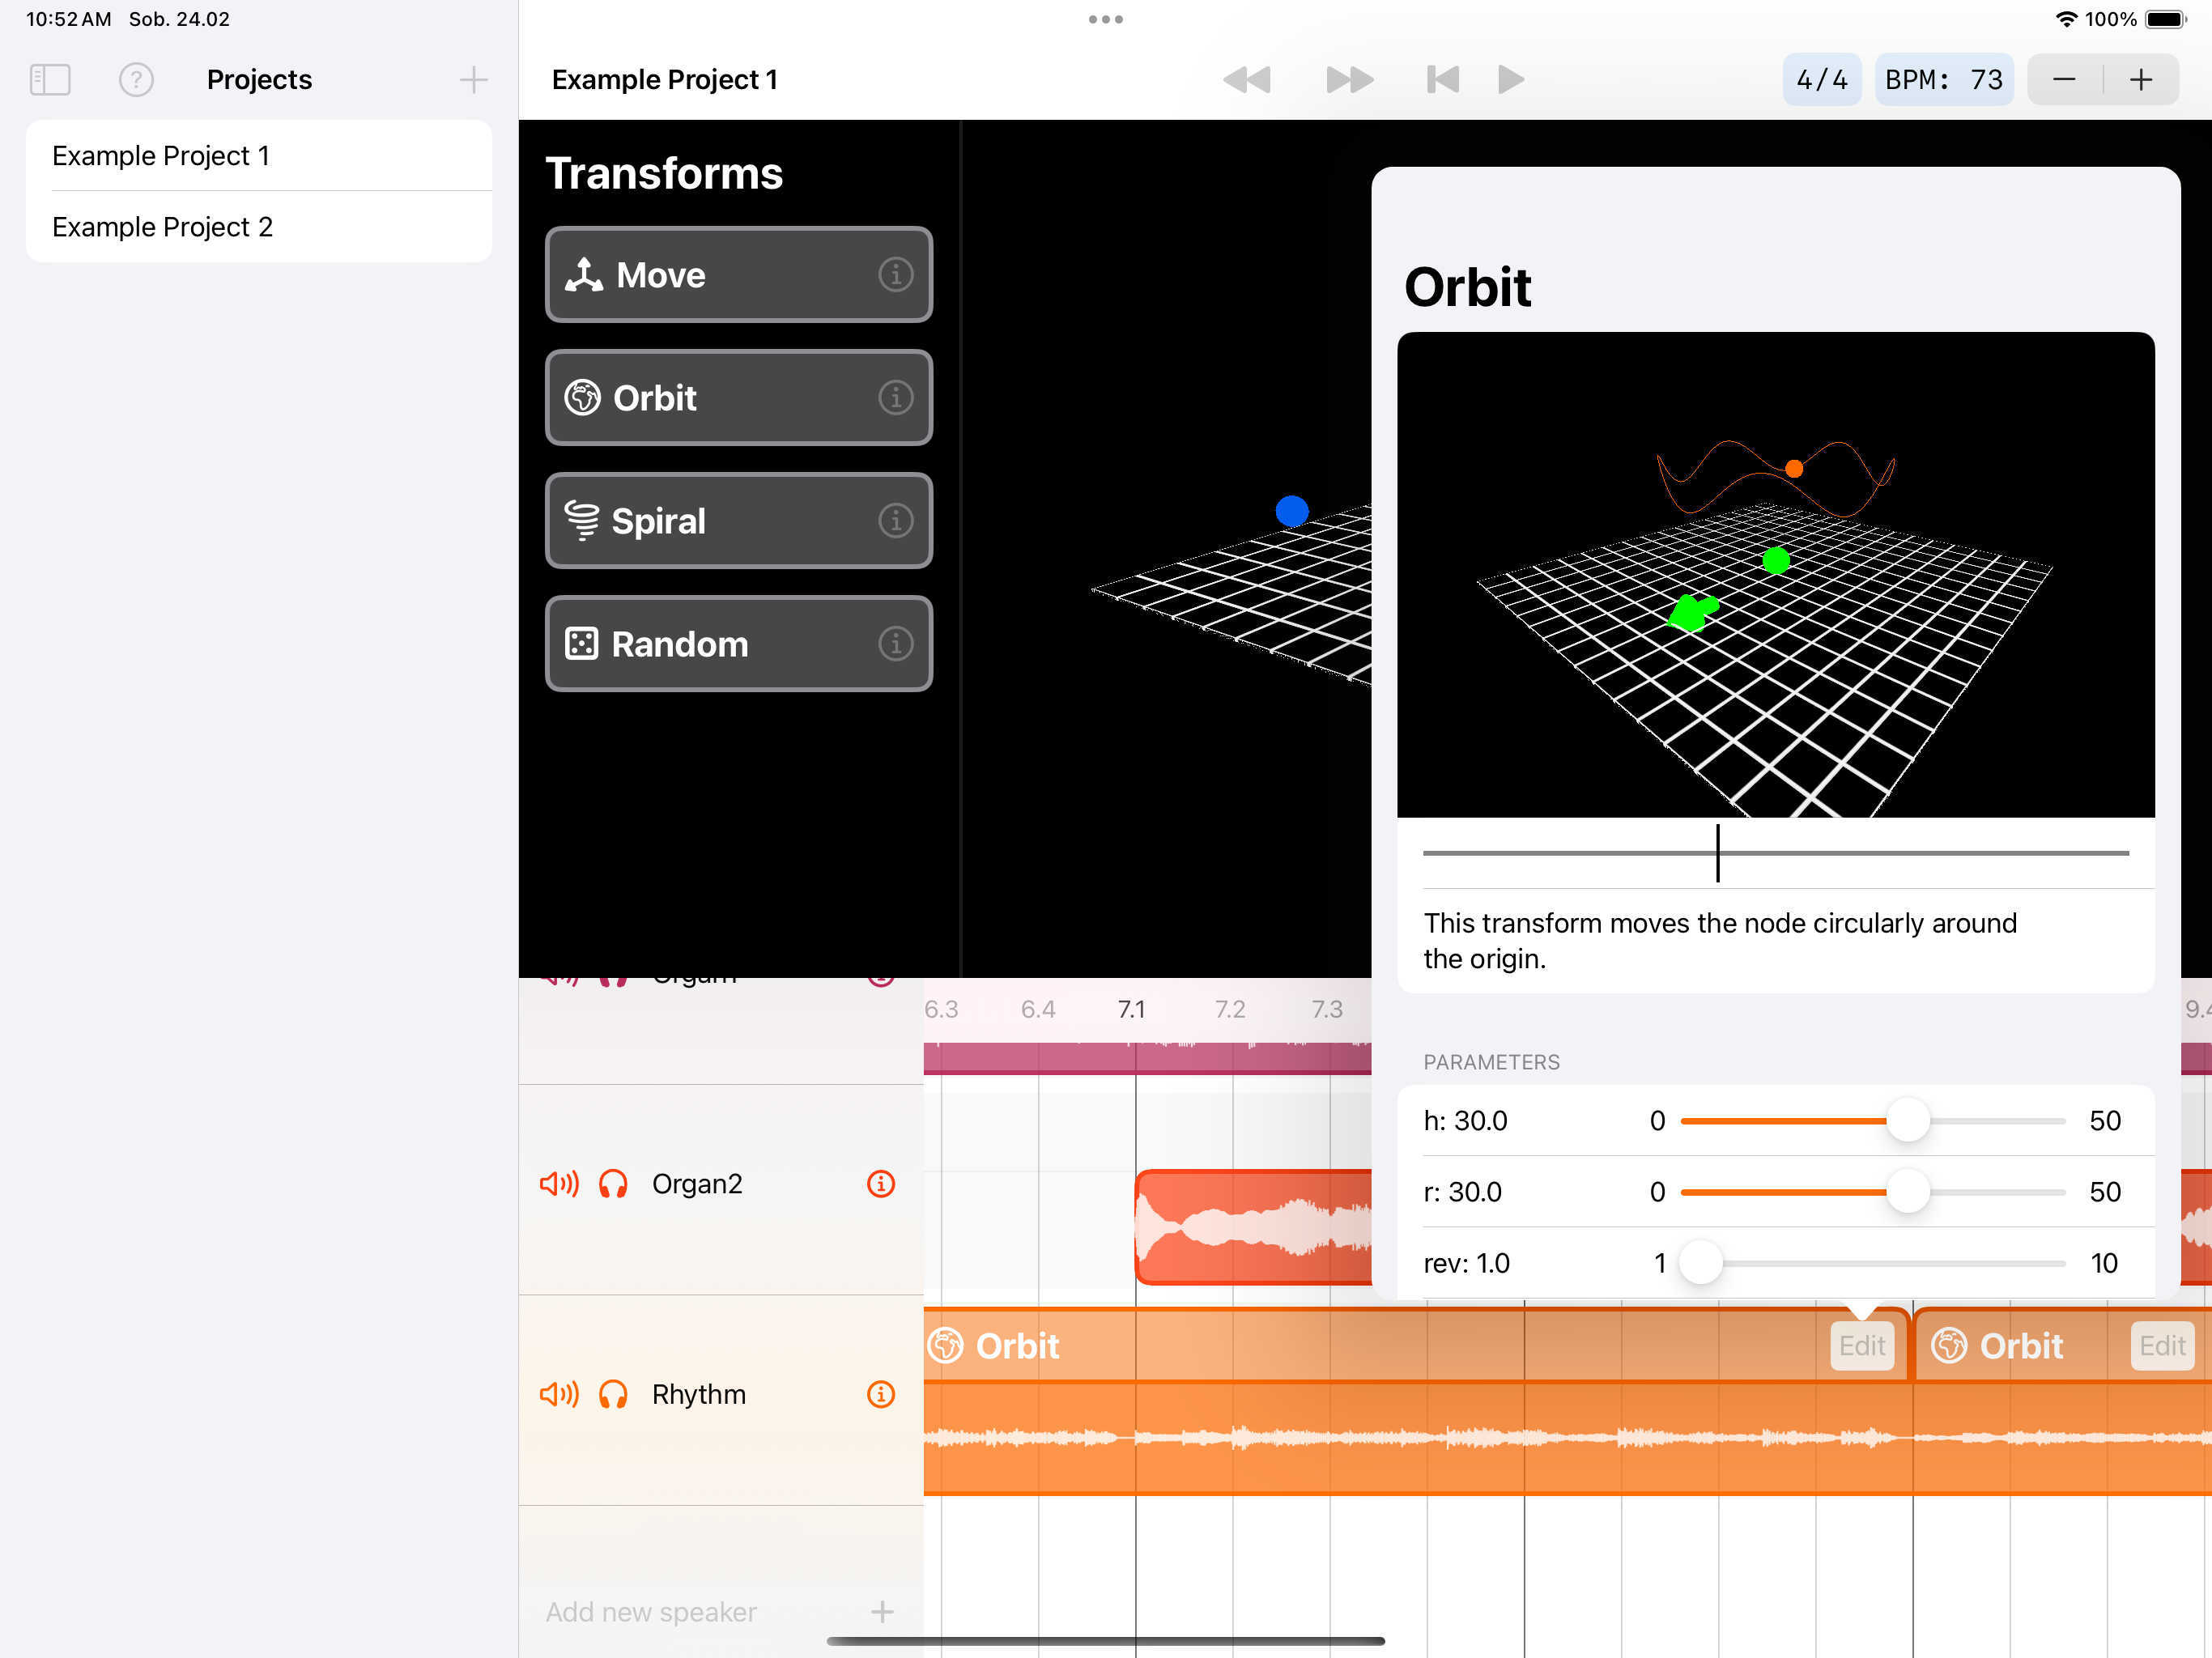Choose the Move transform

click(x=738, y=275)
